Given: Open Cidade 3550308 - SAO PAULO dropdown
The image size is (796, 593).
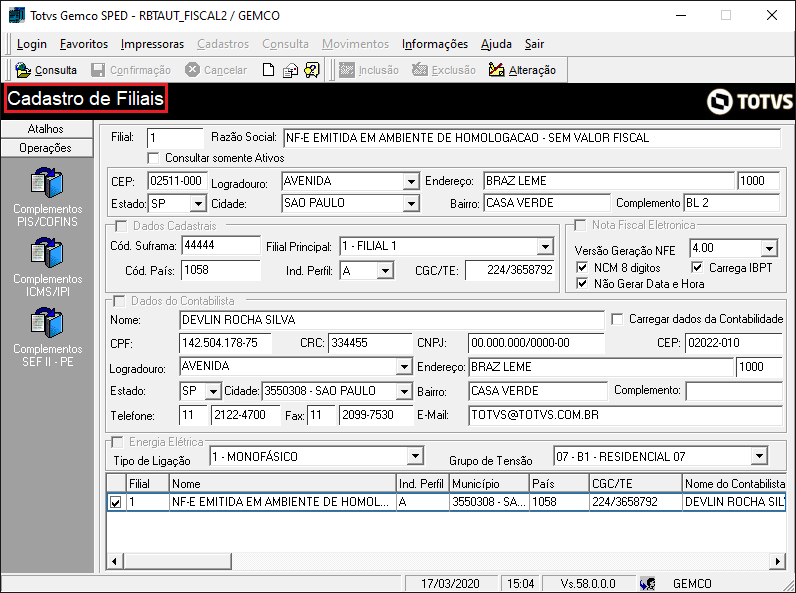Looking at the screenshot, I should (404, 391).
